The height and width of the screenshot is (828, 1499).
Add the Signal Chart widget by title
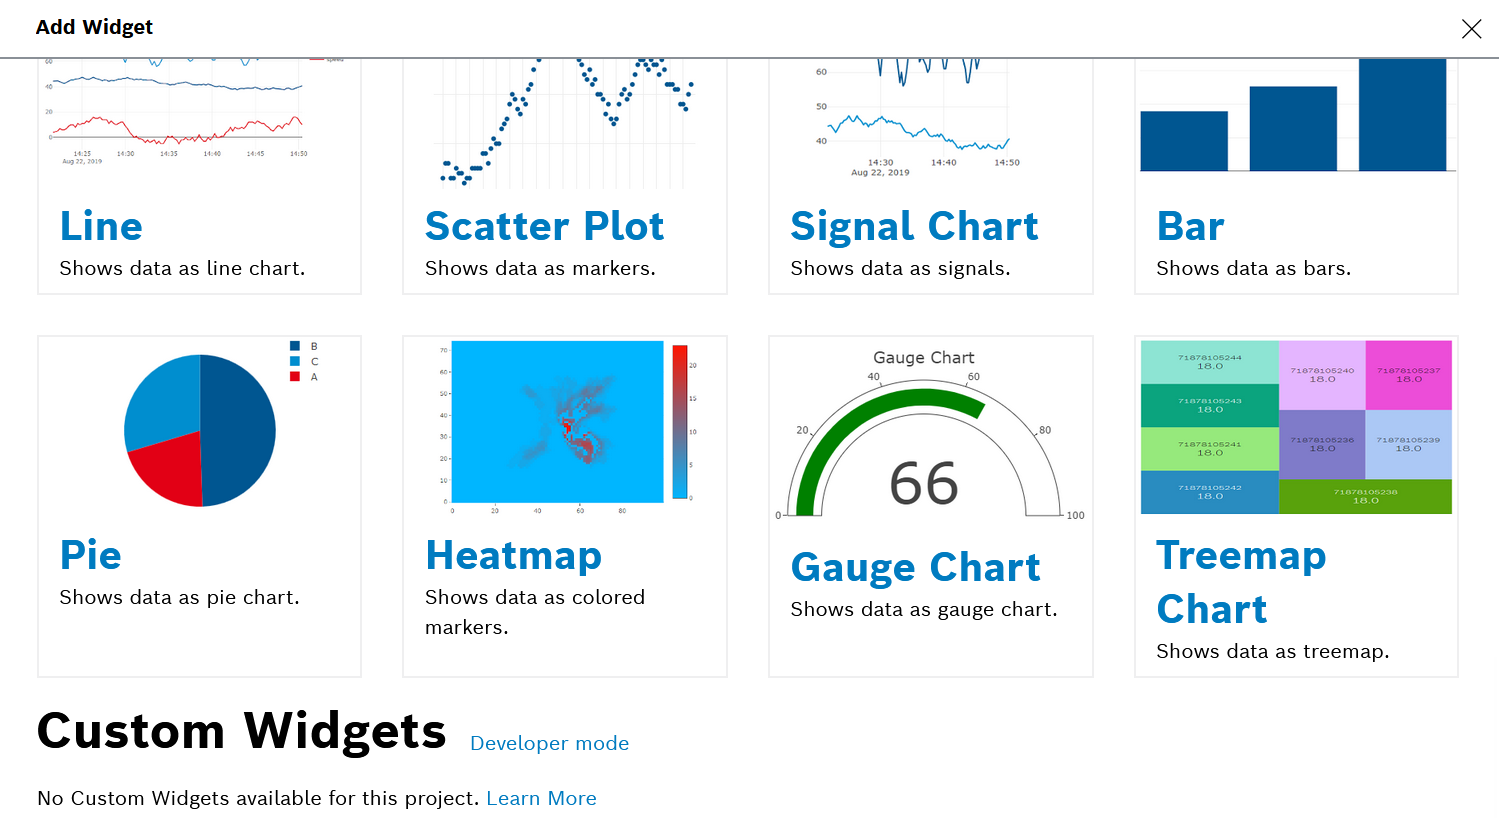pyautogui.click(x=914, y=226)
